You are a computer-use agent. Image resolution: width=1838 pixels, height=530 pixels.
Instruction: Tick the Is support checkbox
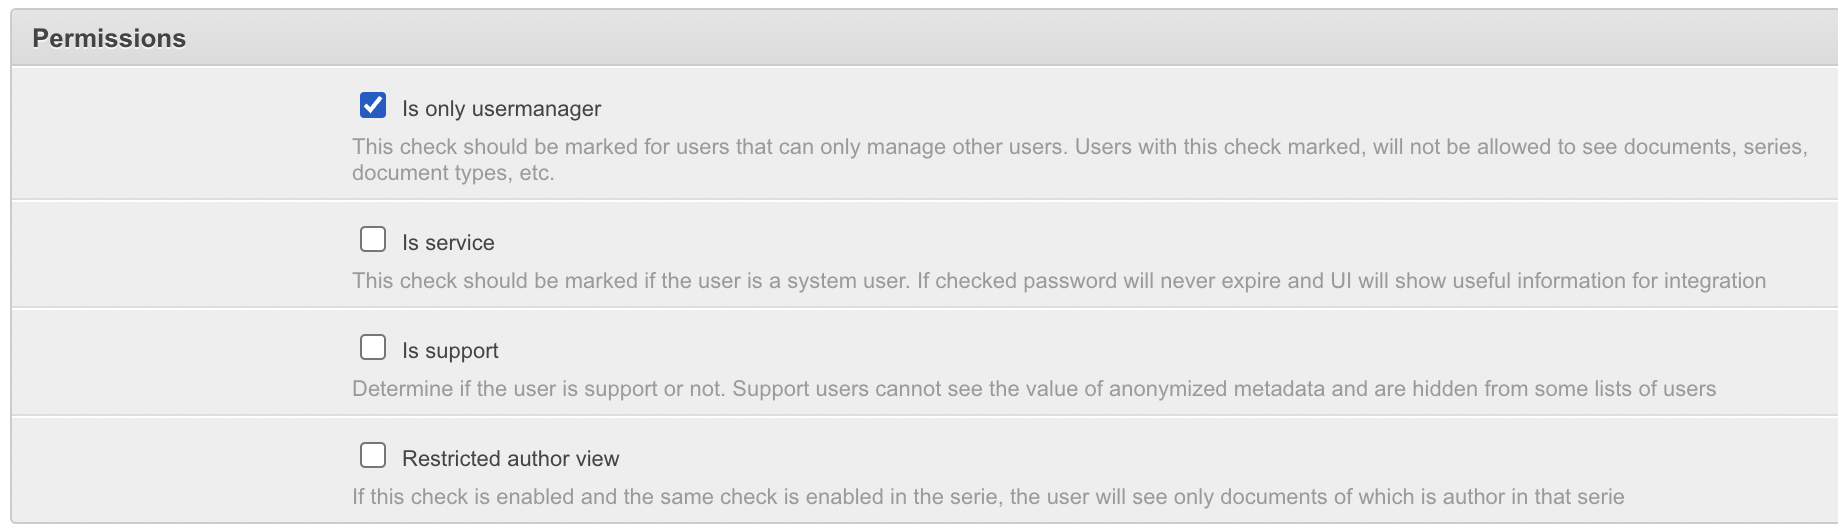click(373, 347)
